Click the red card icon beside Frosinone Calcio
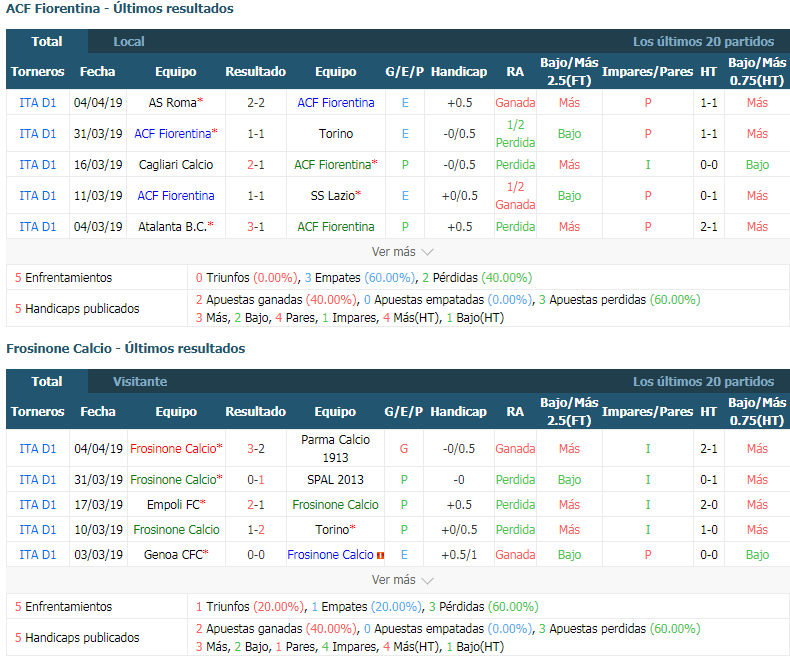Image resolution: width=790 pixels, height=660 pixels. 380,555
